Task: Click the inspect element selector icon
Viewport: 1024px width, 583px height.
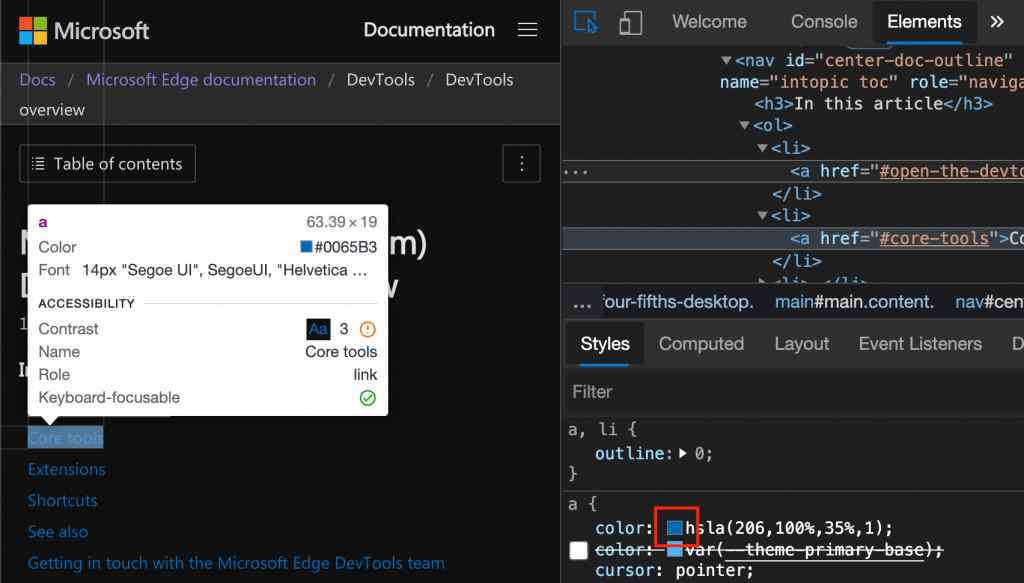Action: 585,22
